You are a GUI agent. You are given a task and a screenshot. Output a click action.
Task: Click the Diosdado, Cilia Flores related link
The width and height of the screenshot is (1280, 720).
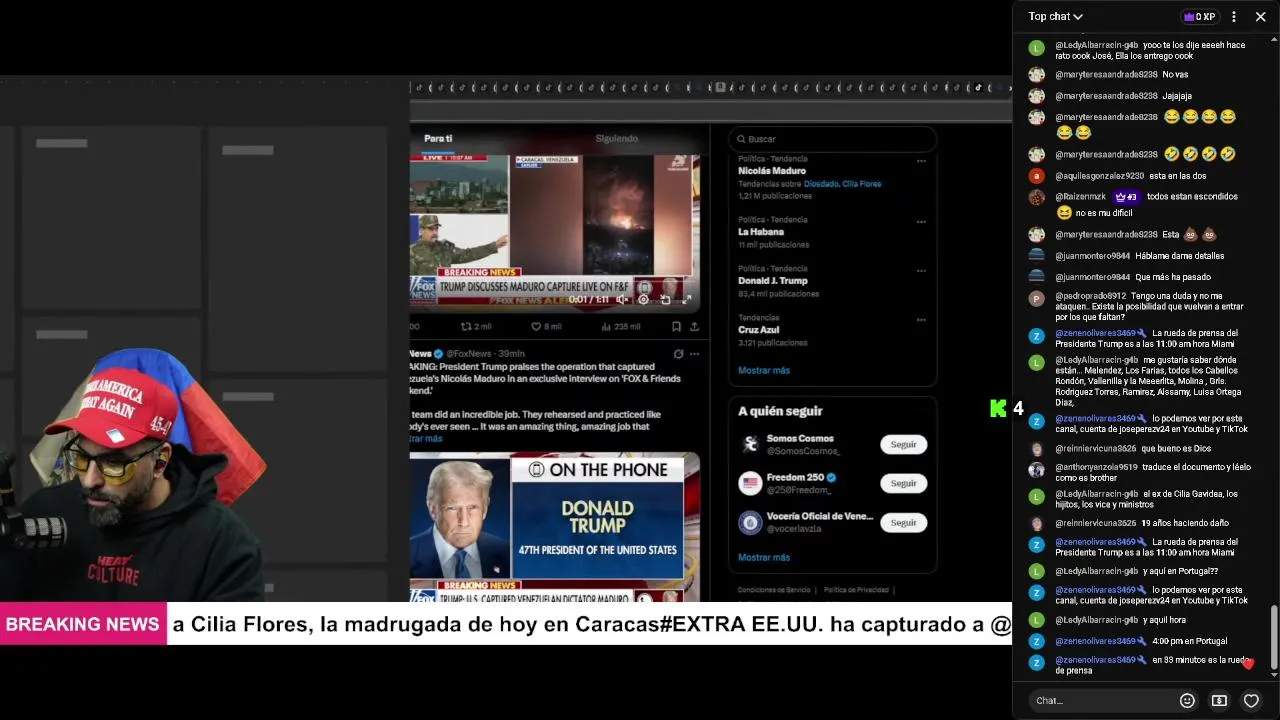pyautogui.click(x=842, y=184)
